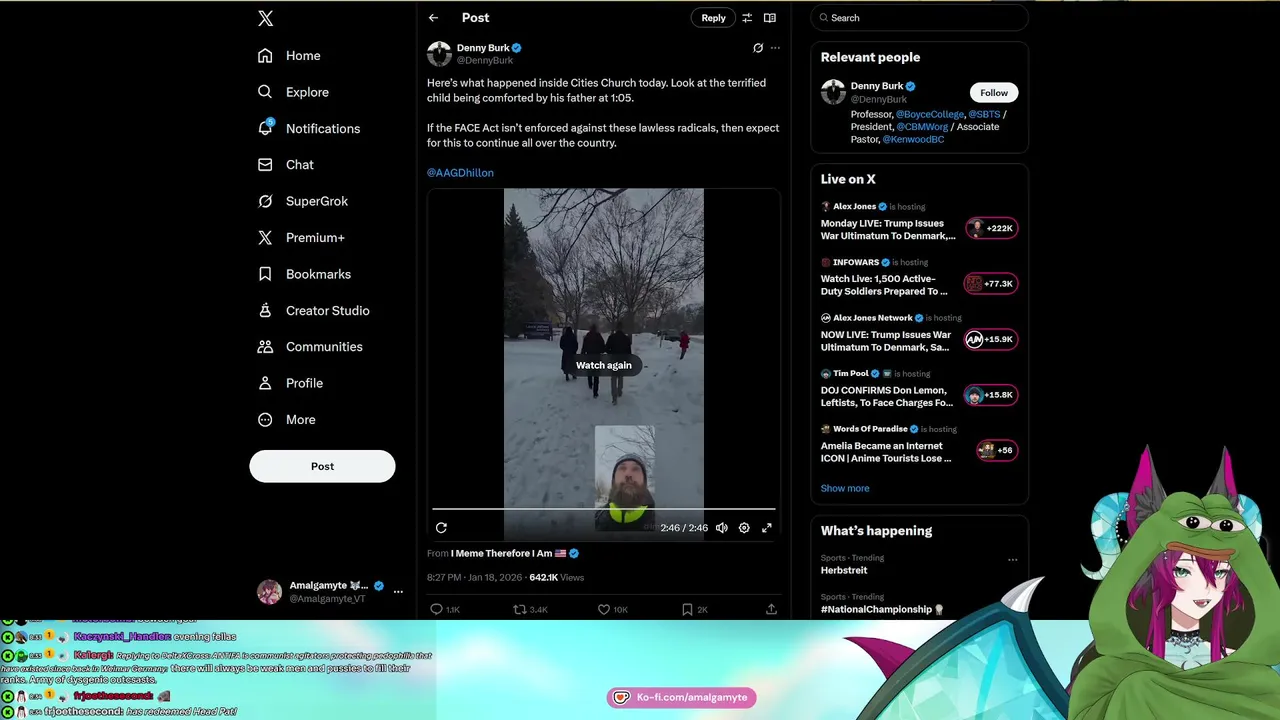Click the video replay icon
This screenshot has height=720, width=1280.
(x=441, y=528)
